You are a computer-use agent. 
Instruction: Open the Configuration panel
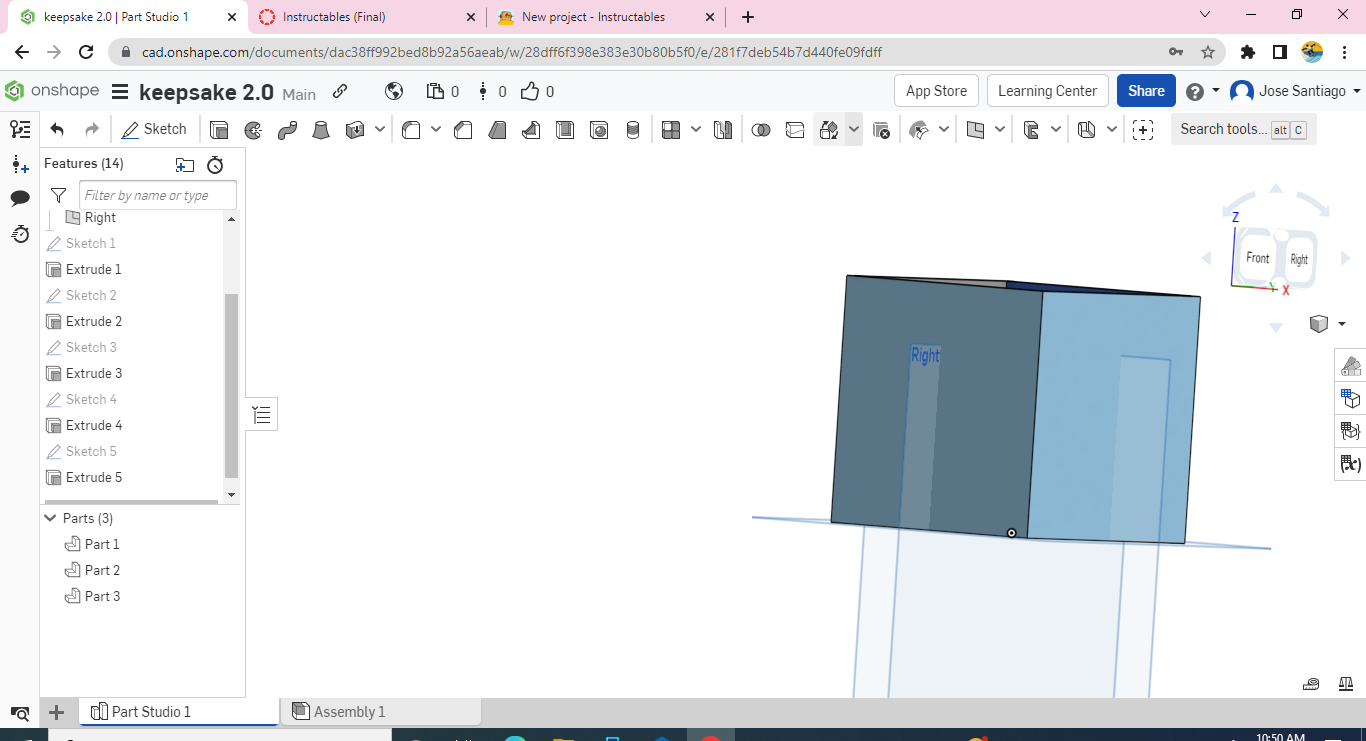(1351, 398)
